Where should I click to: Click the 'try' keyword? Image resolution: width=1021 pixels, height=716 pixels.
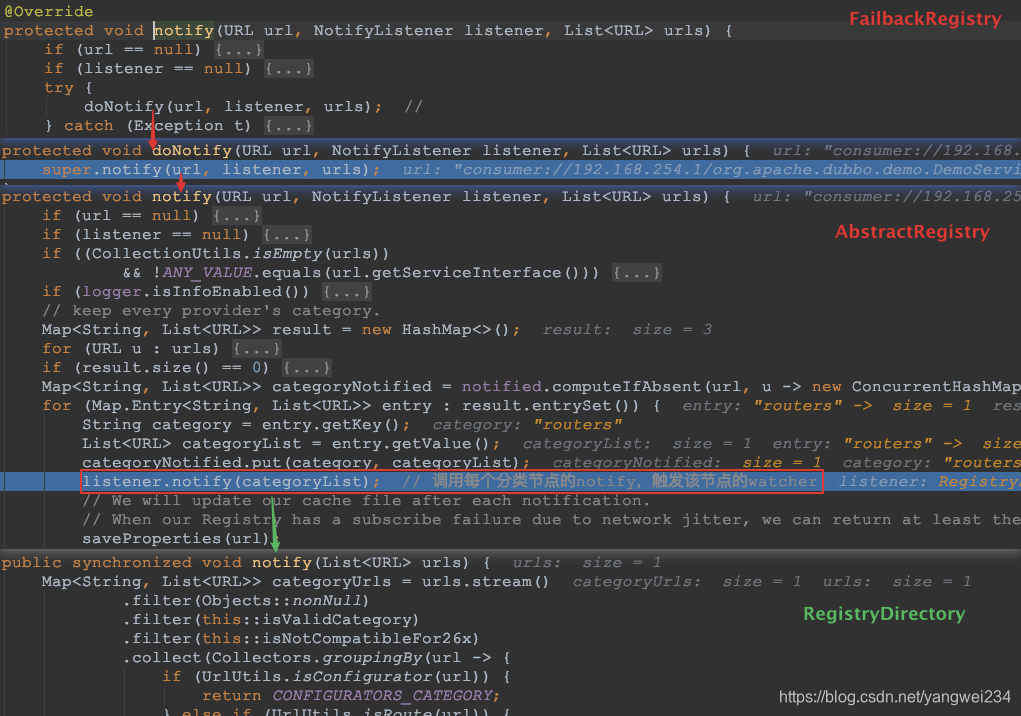(x=59, y=87)
